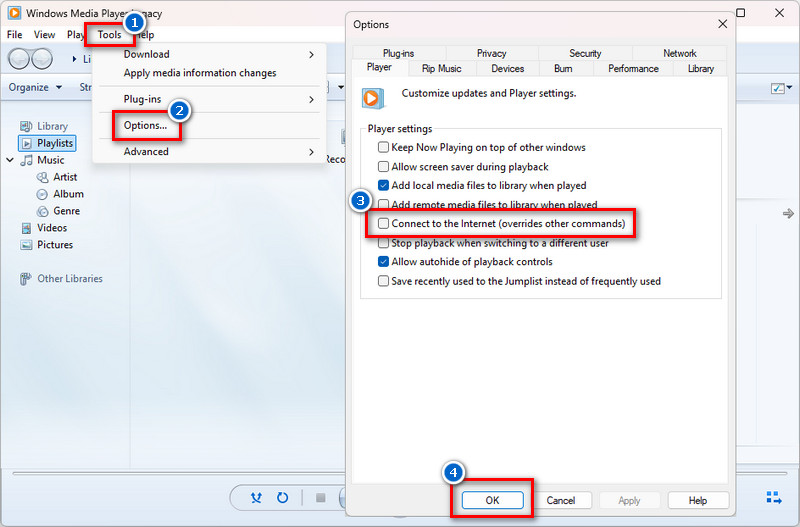This screenshot has height=527, width=800.
Task: Open the View menu
Action: (44, 35)
